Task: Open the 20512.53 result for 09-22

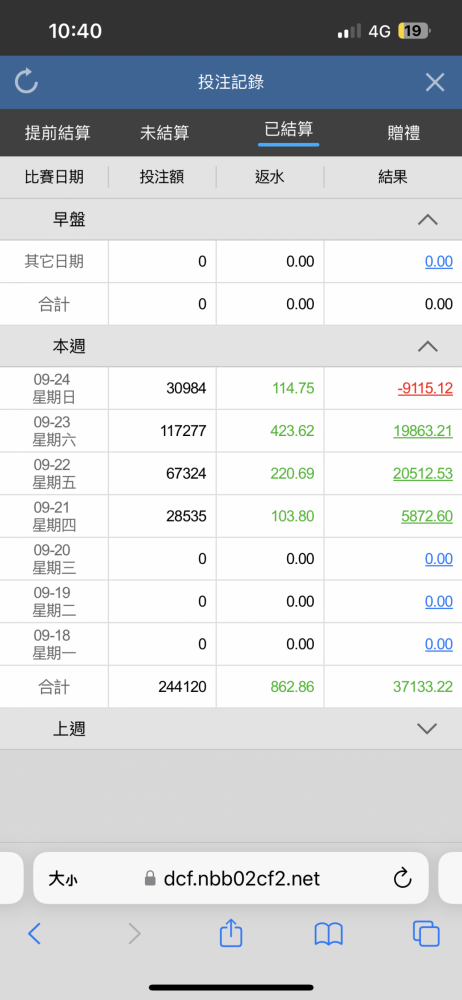Action: tap(423, 474)
